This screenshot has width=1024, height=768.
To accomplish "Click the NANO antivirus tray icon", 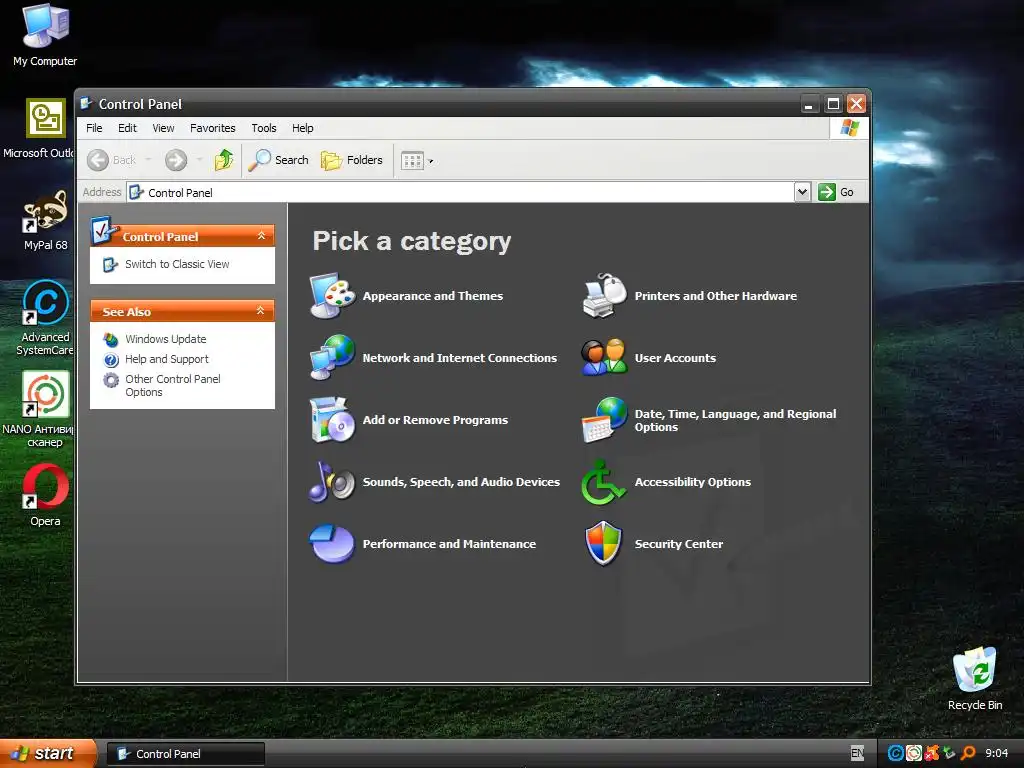I will coord(914,753).
